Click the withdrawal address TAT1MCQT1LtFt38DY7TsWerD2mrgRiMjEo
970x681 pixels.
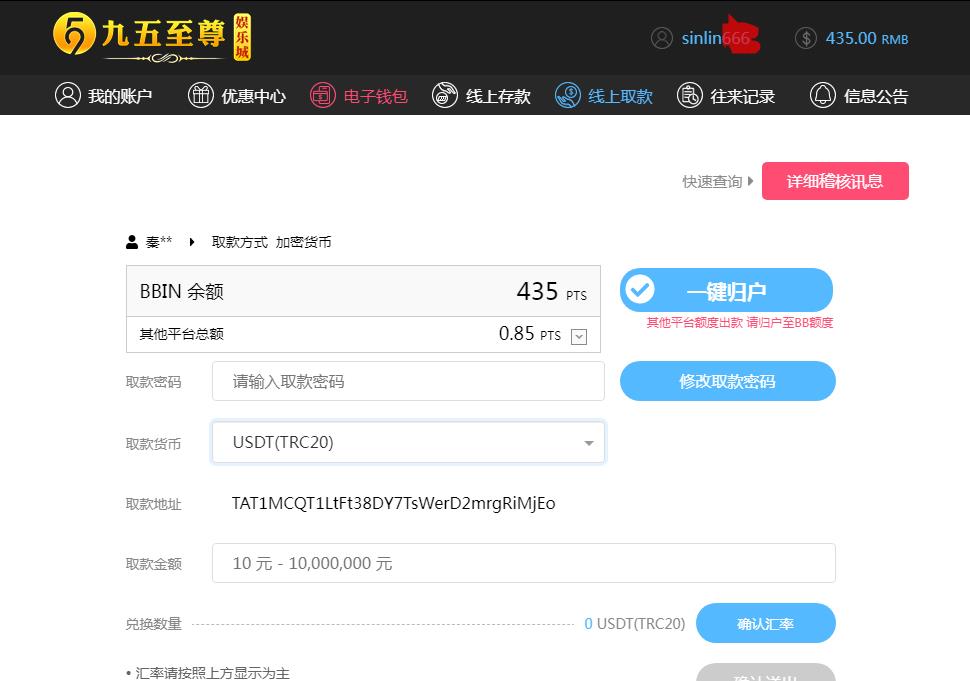coord(393,503)
